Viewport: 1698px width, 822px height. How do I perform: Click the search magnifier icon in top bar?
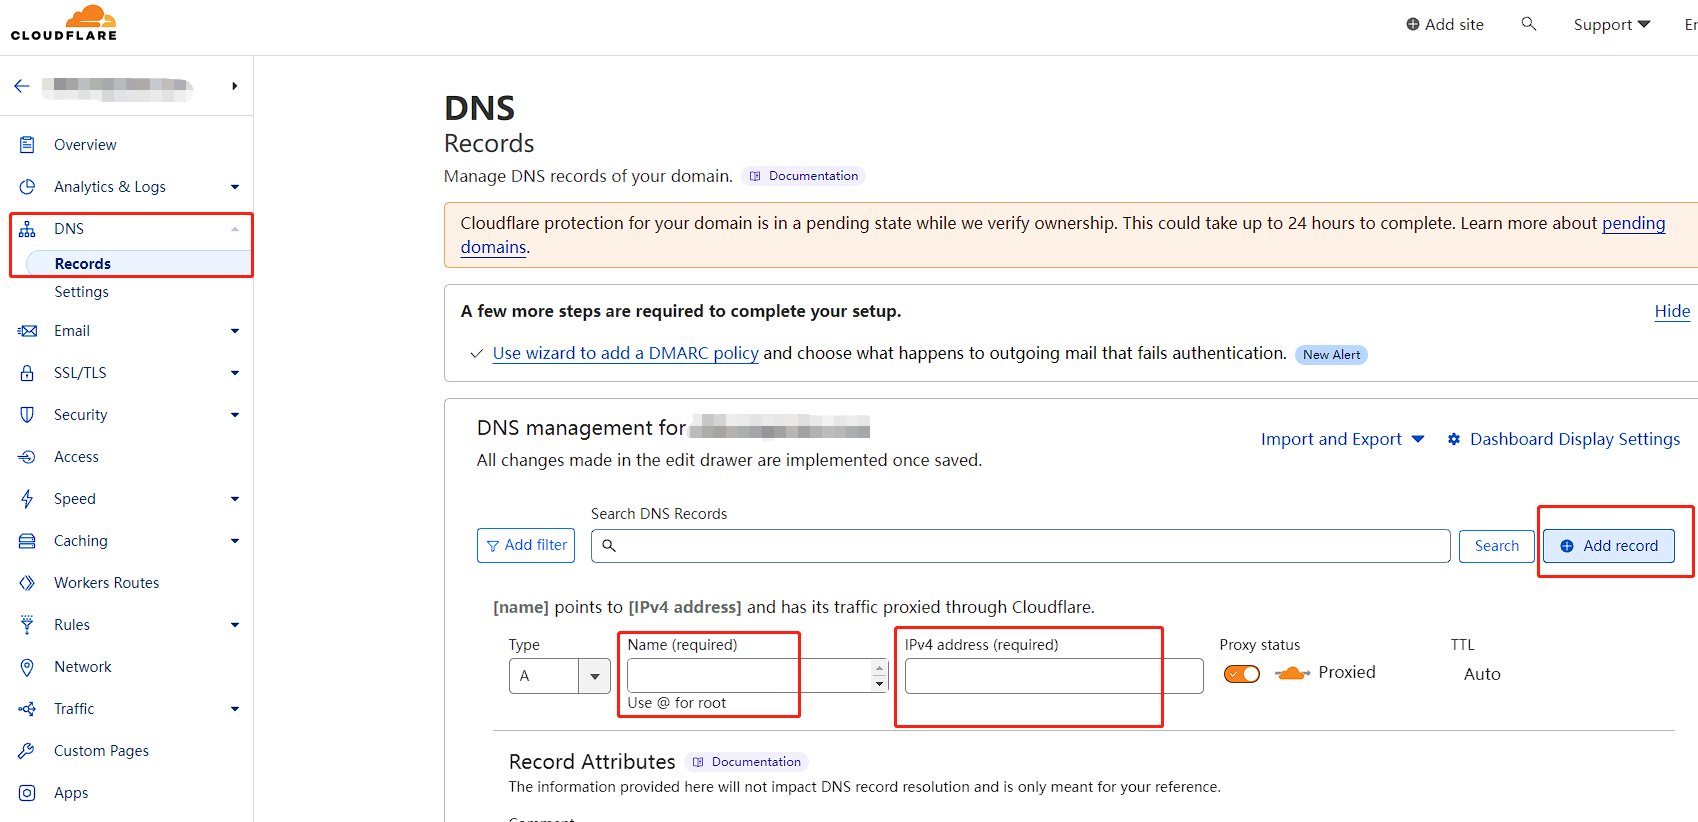point(1529,23)
